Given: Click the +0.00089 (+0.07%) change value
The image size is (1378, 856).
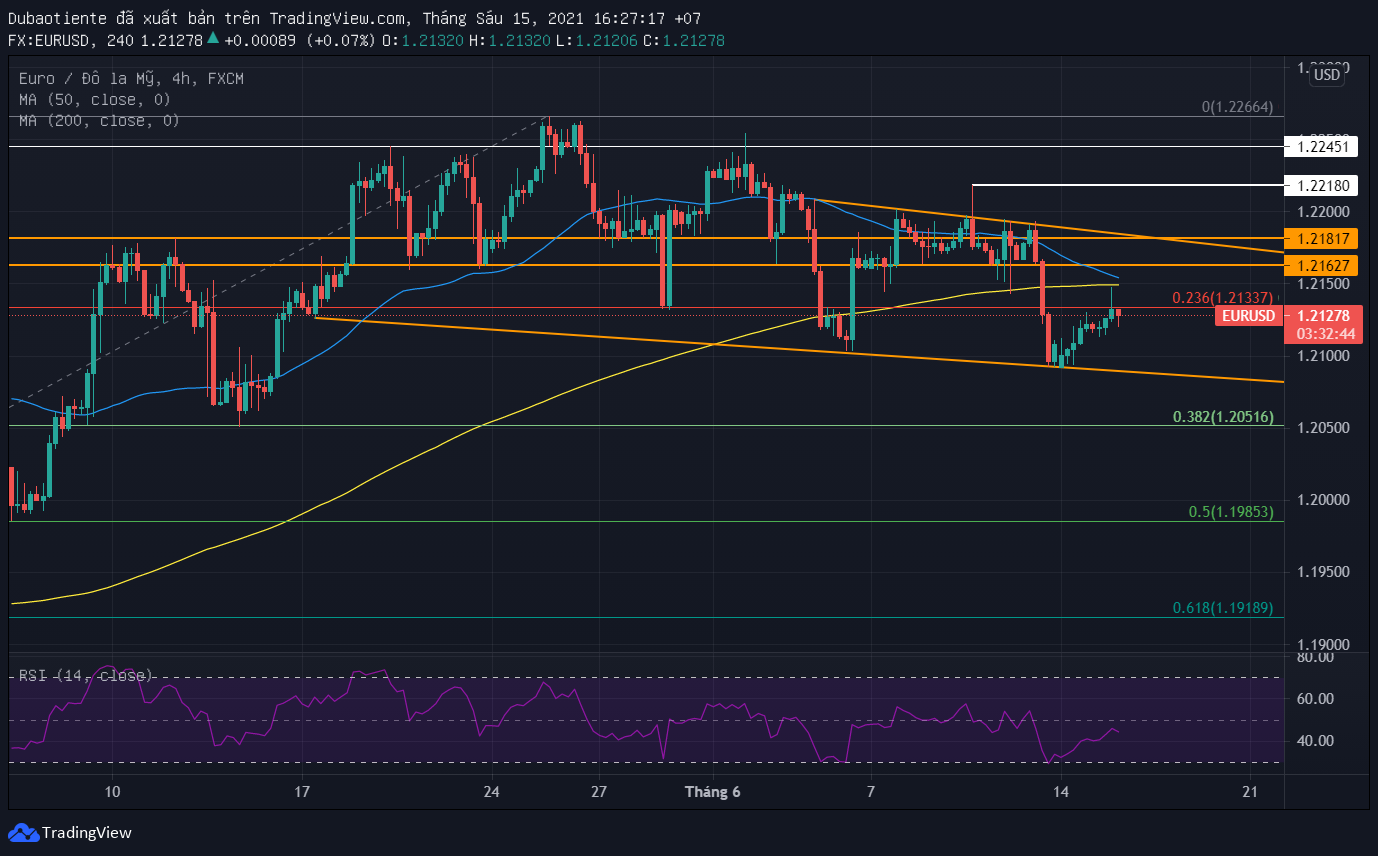Looking at the screenshot, I should pyautogui.click(x=300, y=40).
